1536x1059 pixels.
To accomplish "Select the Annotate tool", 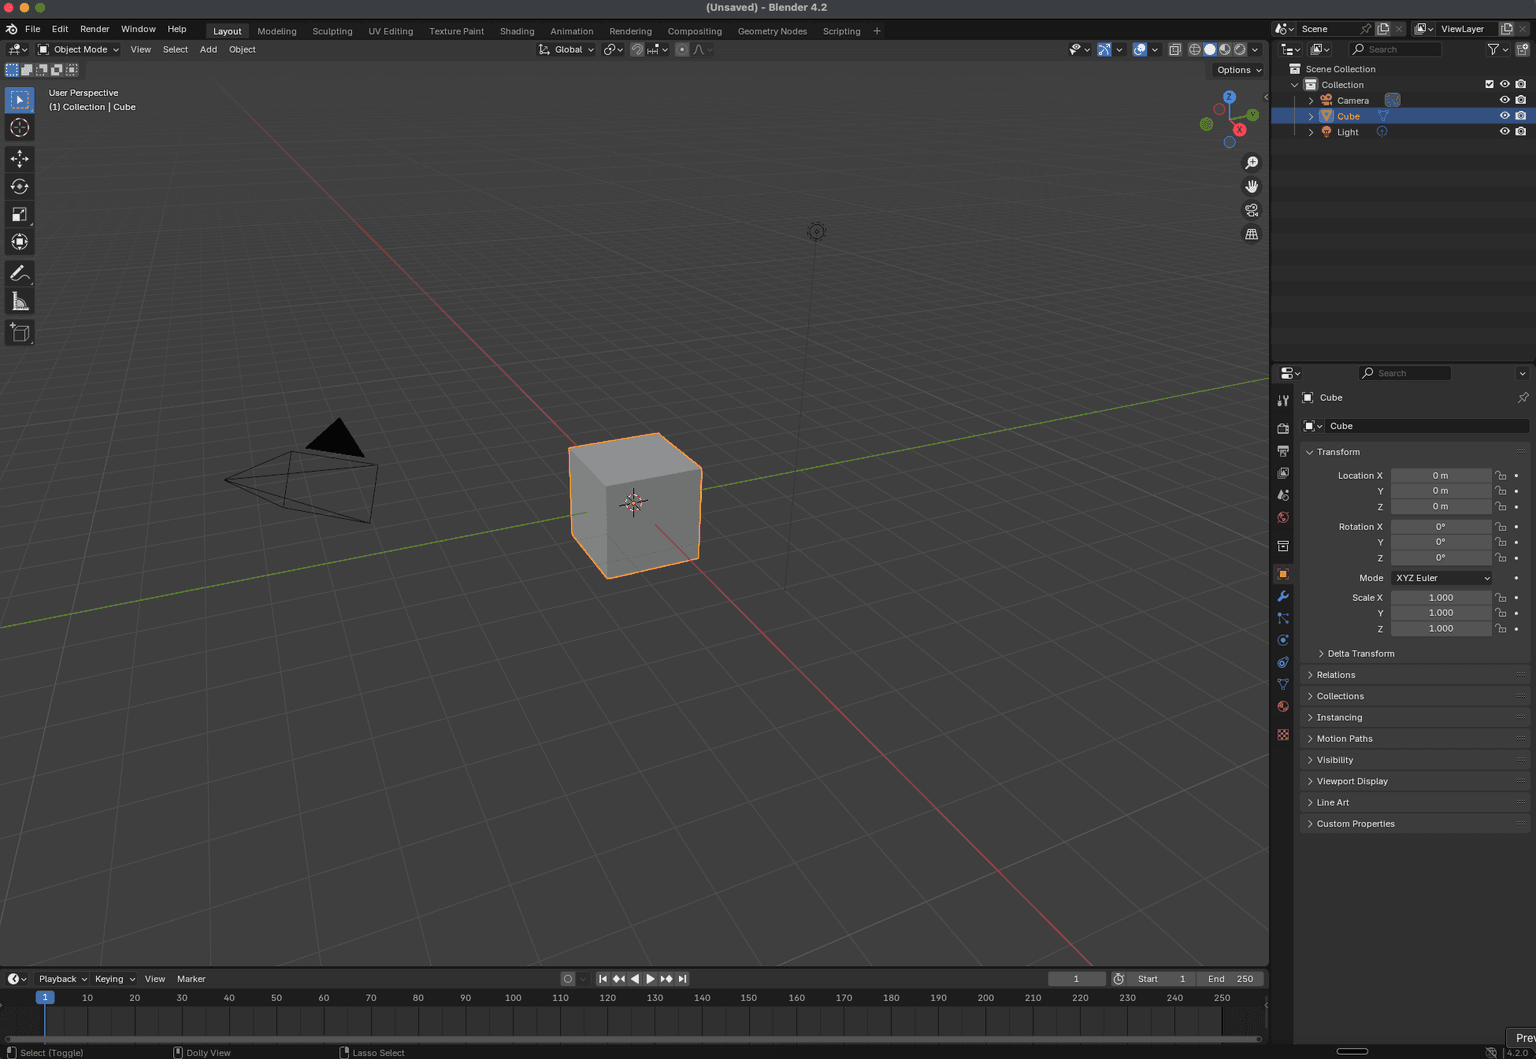I will (19, 273).
